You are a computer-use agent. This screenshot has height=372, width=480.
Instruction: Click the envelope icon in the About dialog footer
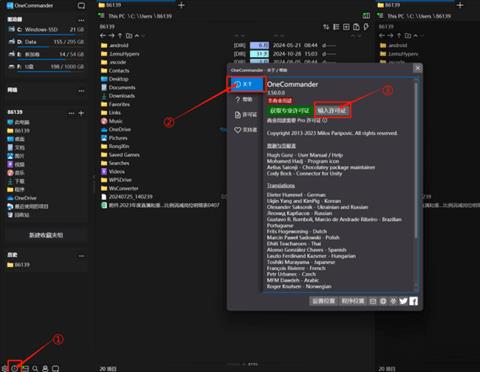373,301
